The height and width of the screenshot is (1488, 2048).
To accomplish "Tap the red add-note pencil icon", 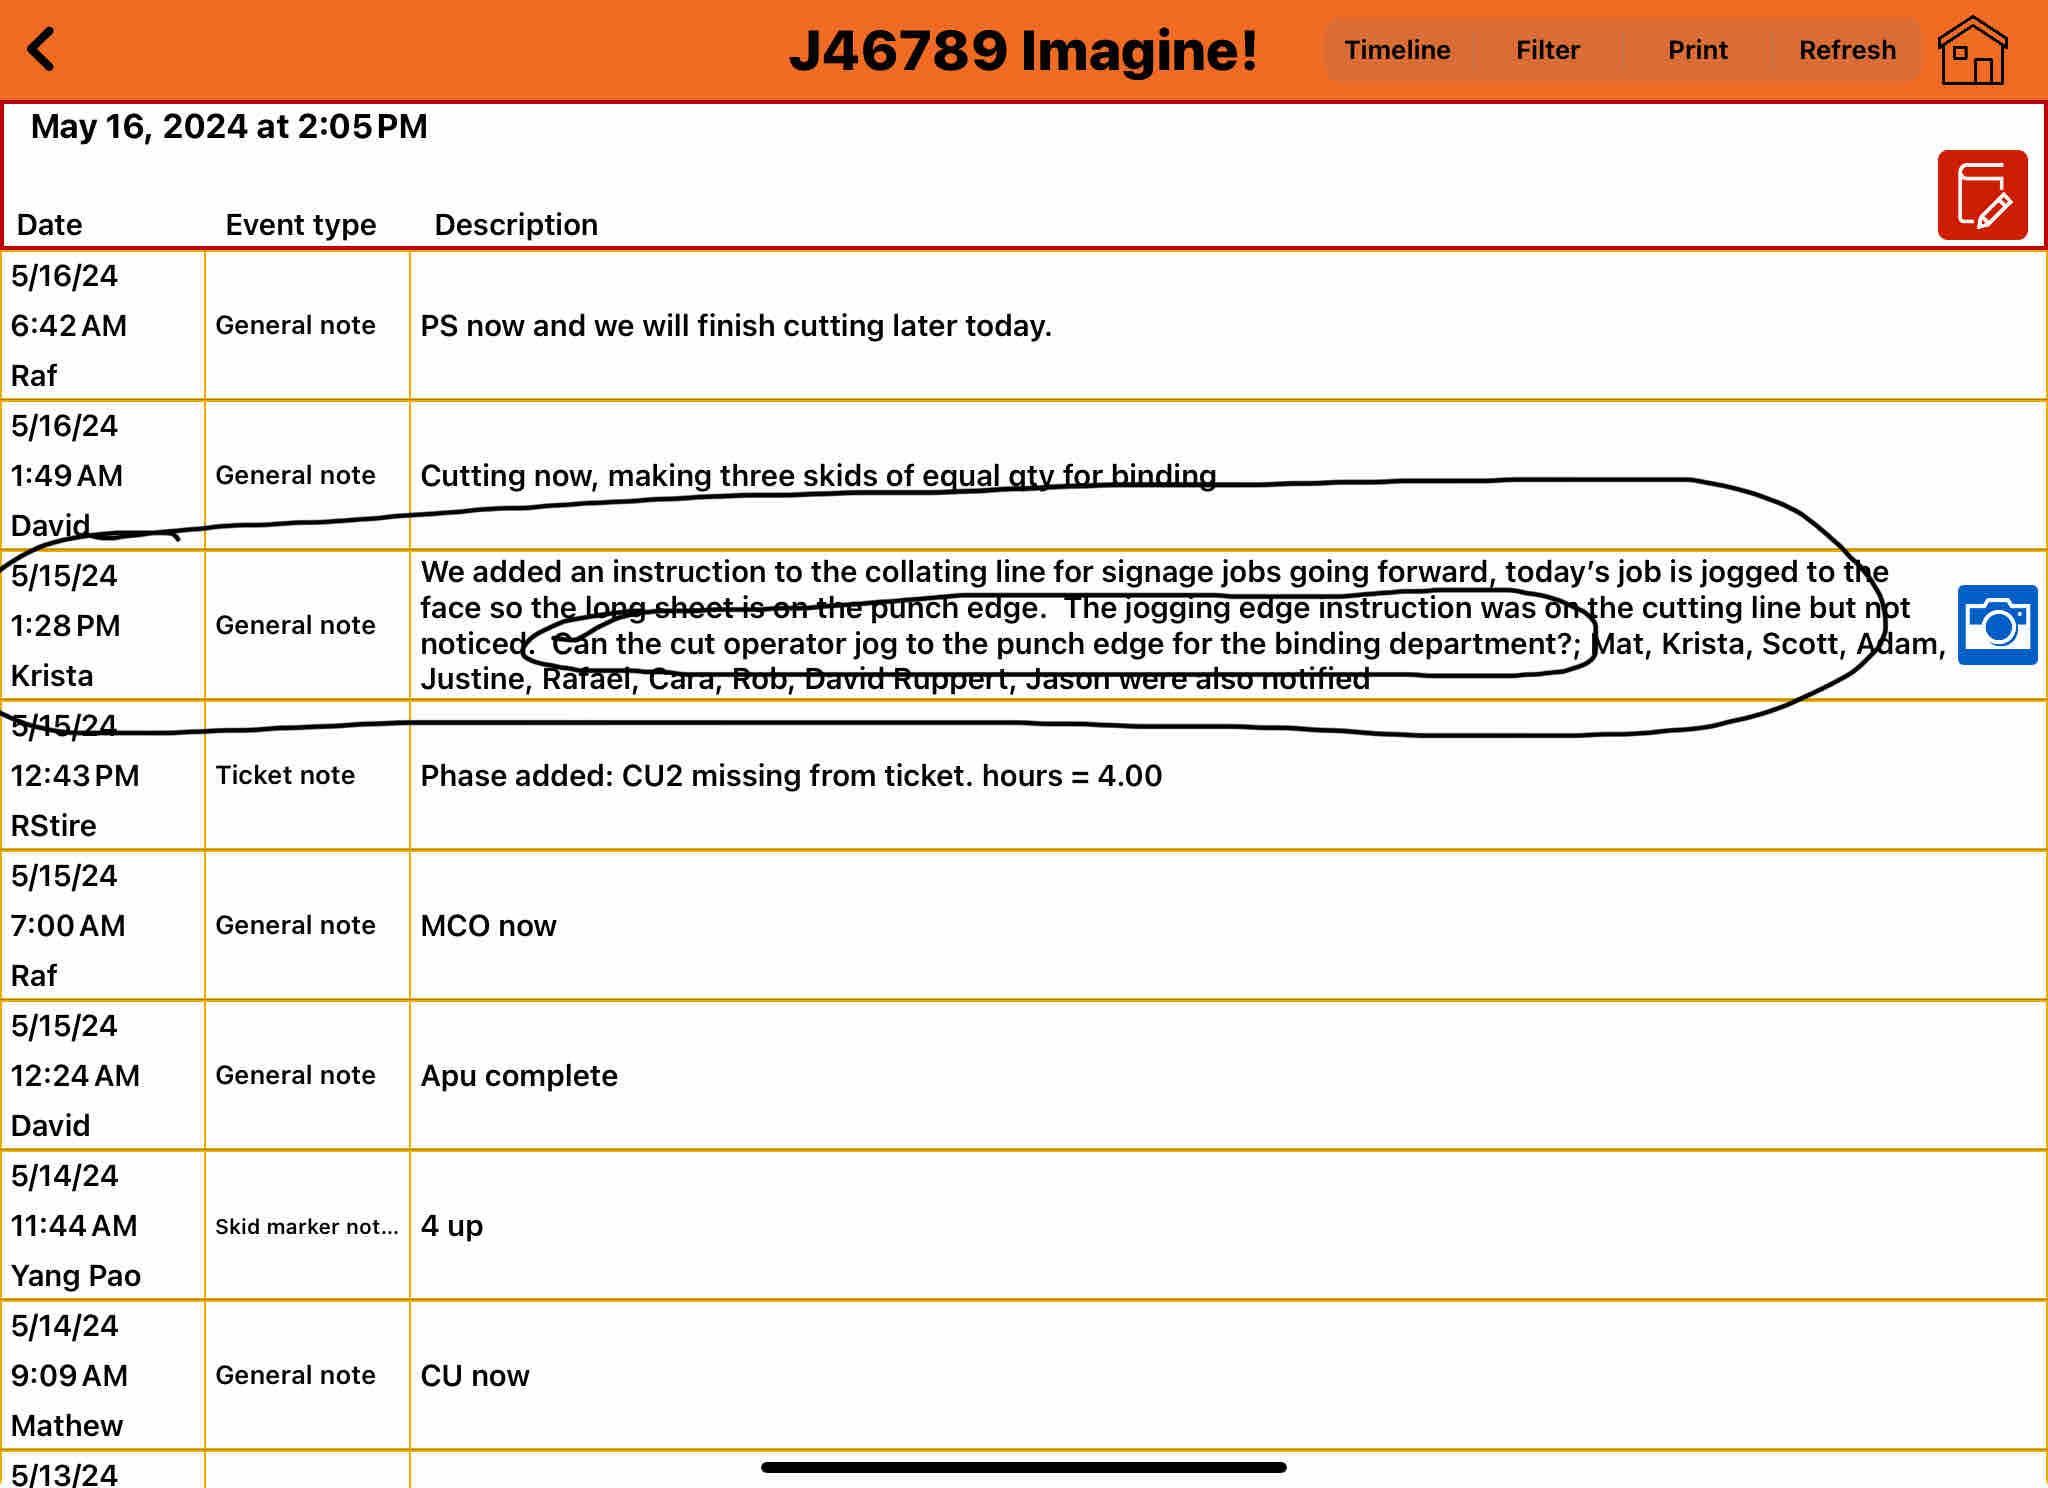I will (x=1981, y=195).
